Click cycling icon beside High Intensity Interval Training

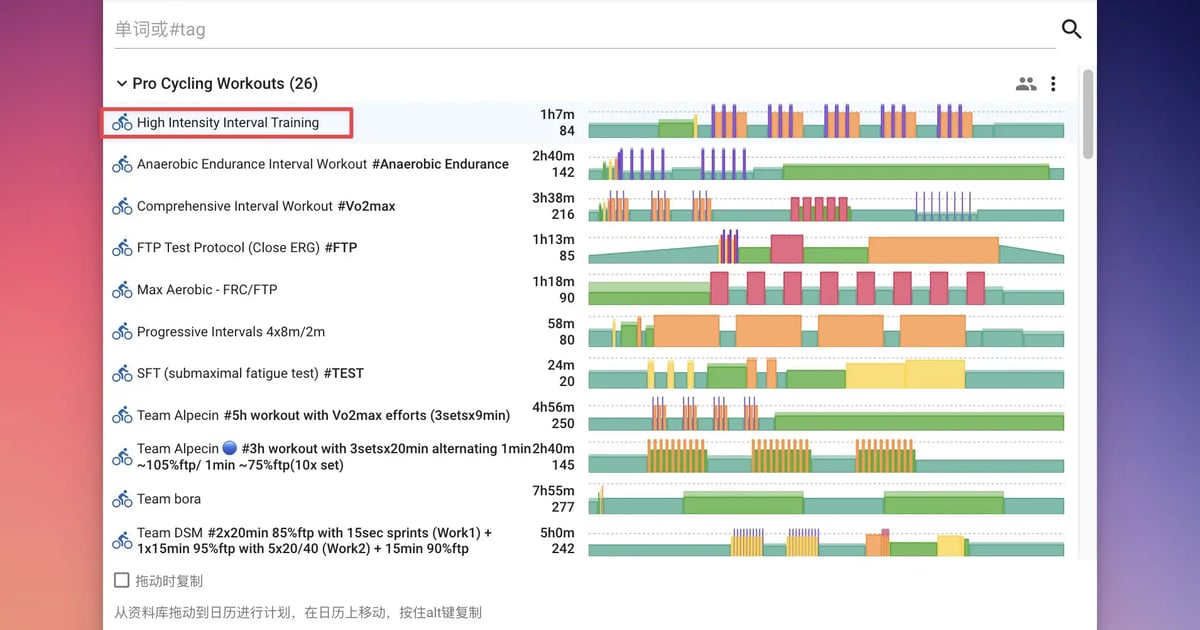coord(122,123)
